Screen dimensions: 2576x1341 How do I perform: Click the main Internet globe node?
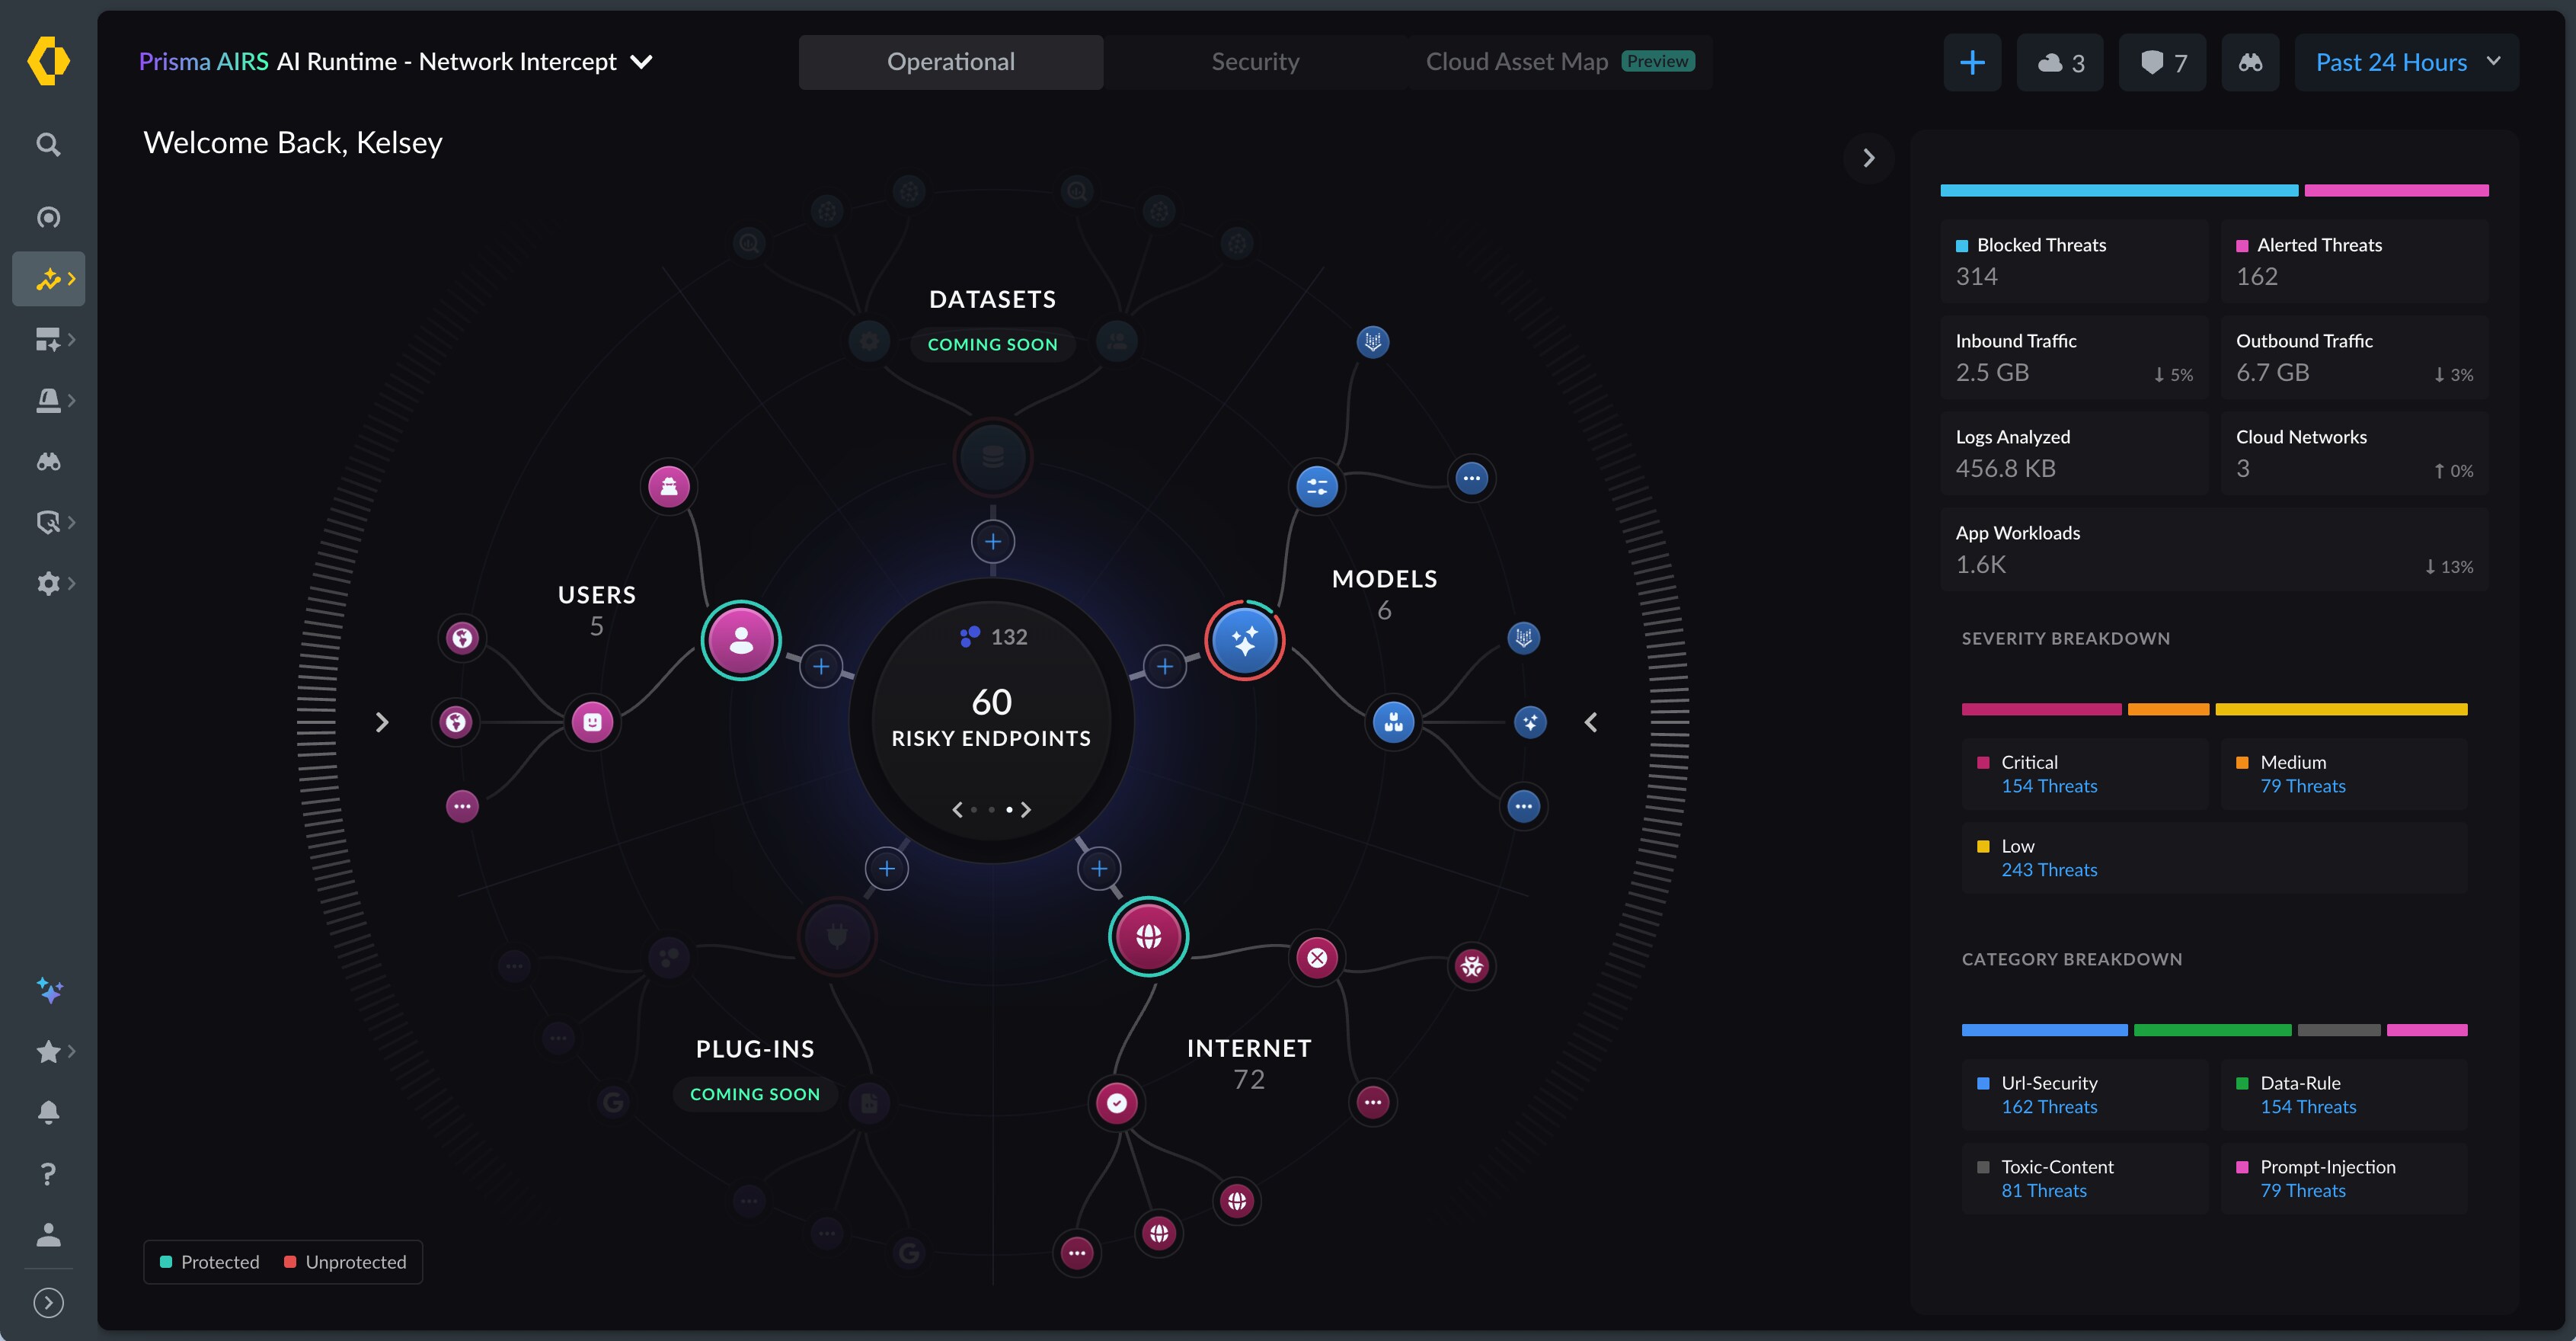click(x=1148, y=937)
